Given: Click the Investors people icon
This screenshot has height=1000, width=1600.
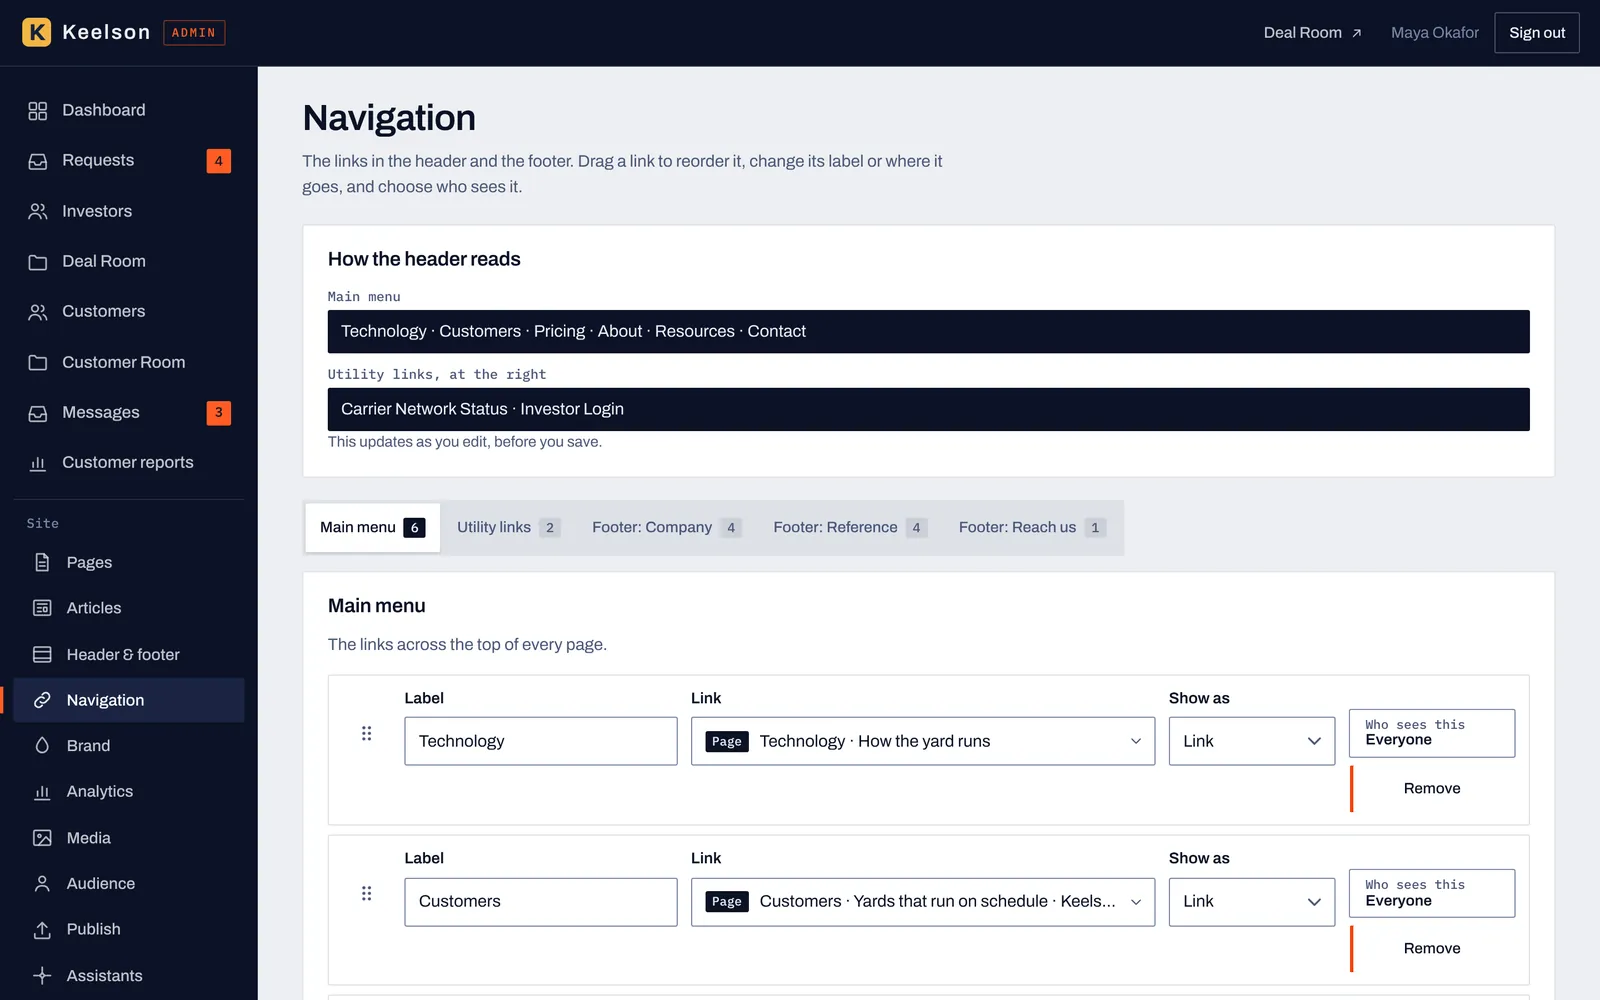Looking at the screenshot, I should (x=38, y=211).
